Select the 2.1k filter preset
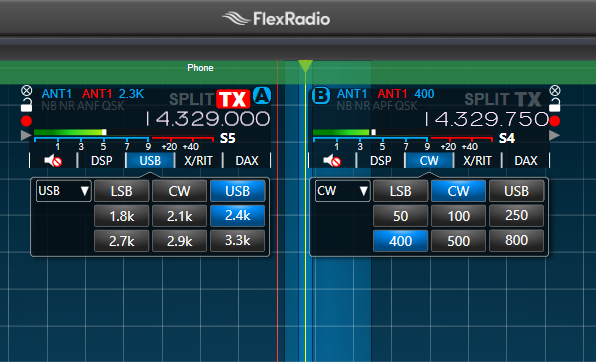This screenshot has width=596, height=362. 179,216
